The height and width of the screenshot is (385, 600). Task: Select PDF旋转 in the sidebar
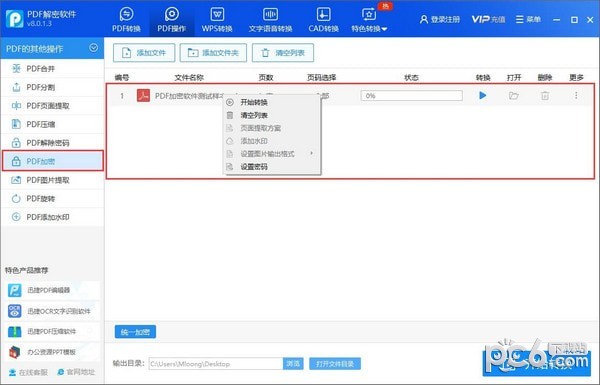coord(52,199)
